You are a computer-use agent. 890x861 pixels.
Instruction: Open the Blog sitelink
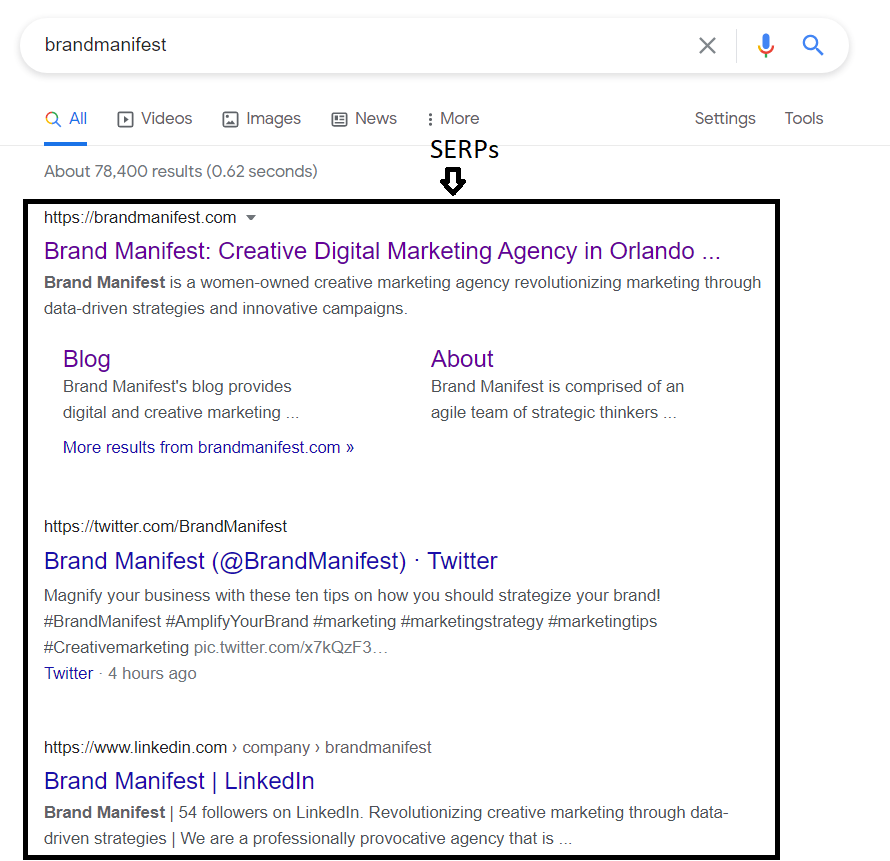(x=87, y=359)
